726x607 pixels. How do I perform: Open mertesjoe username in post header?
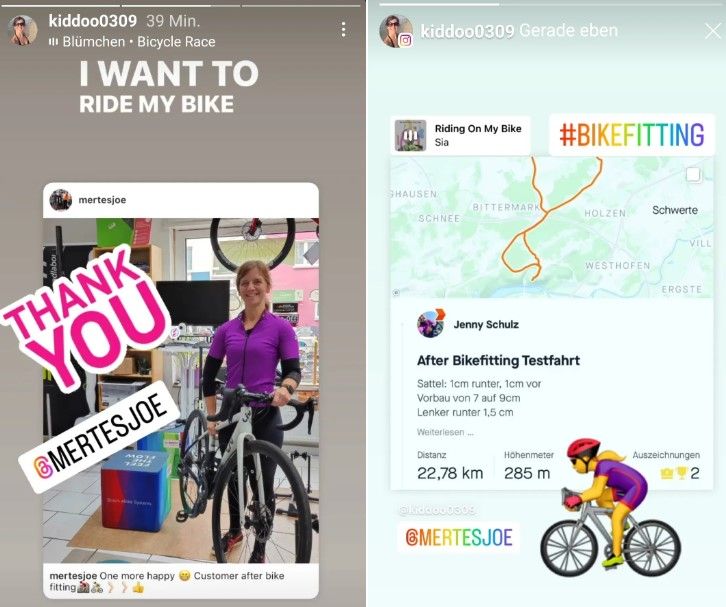click(x=102, y=200)
